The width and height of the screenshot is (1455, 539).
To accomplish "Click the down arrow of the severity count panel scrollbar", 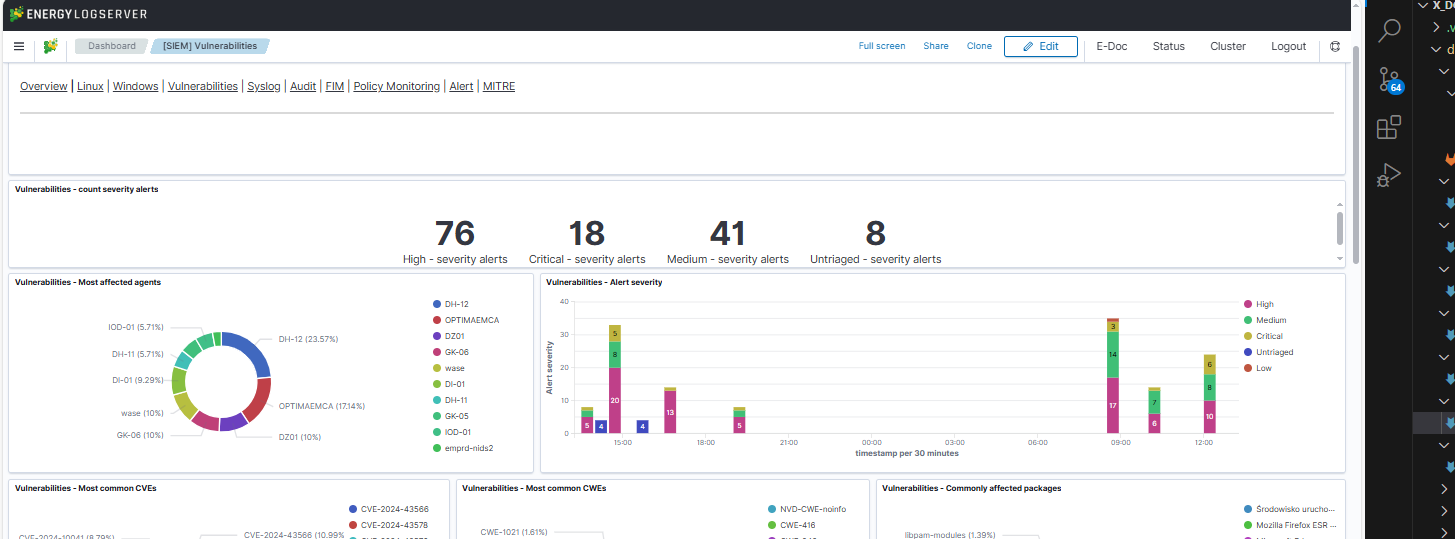I will coord(1340,259).
